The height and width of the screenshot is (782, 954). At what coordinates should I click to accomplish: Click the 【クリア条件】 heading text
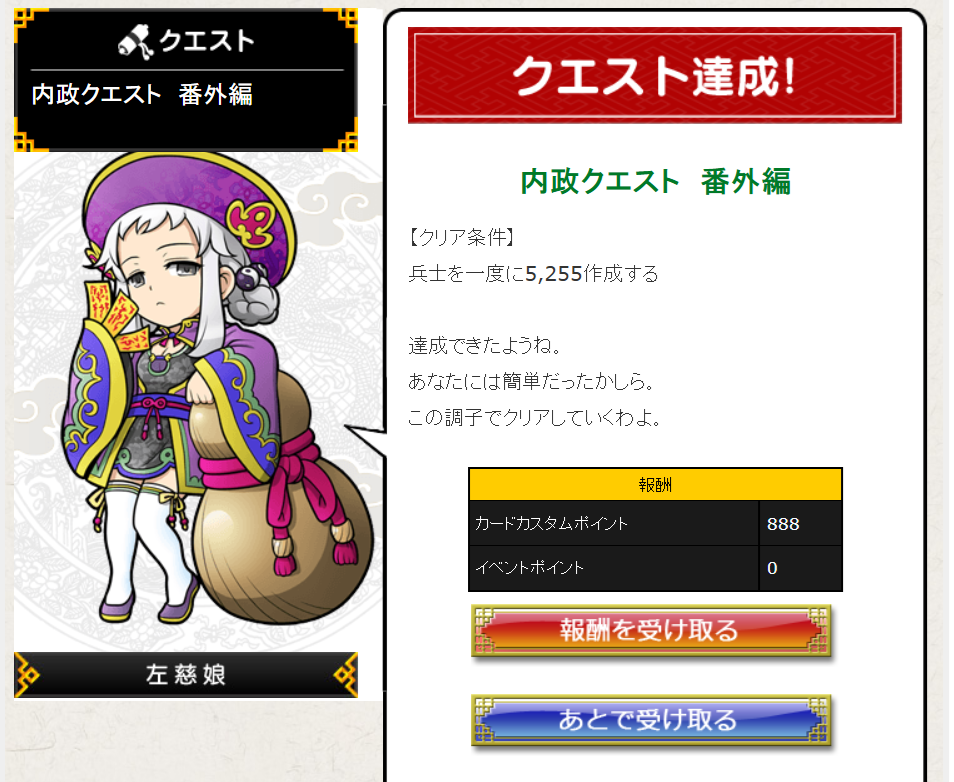tap(462, 237)
